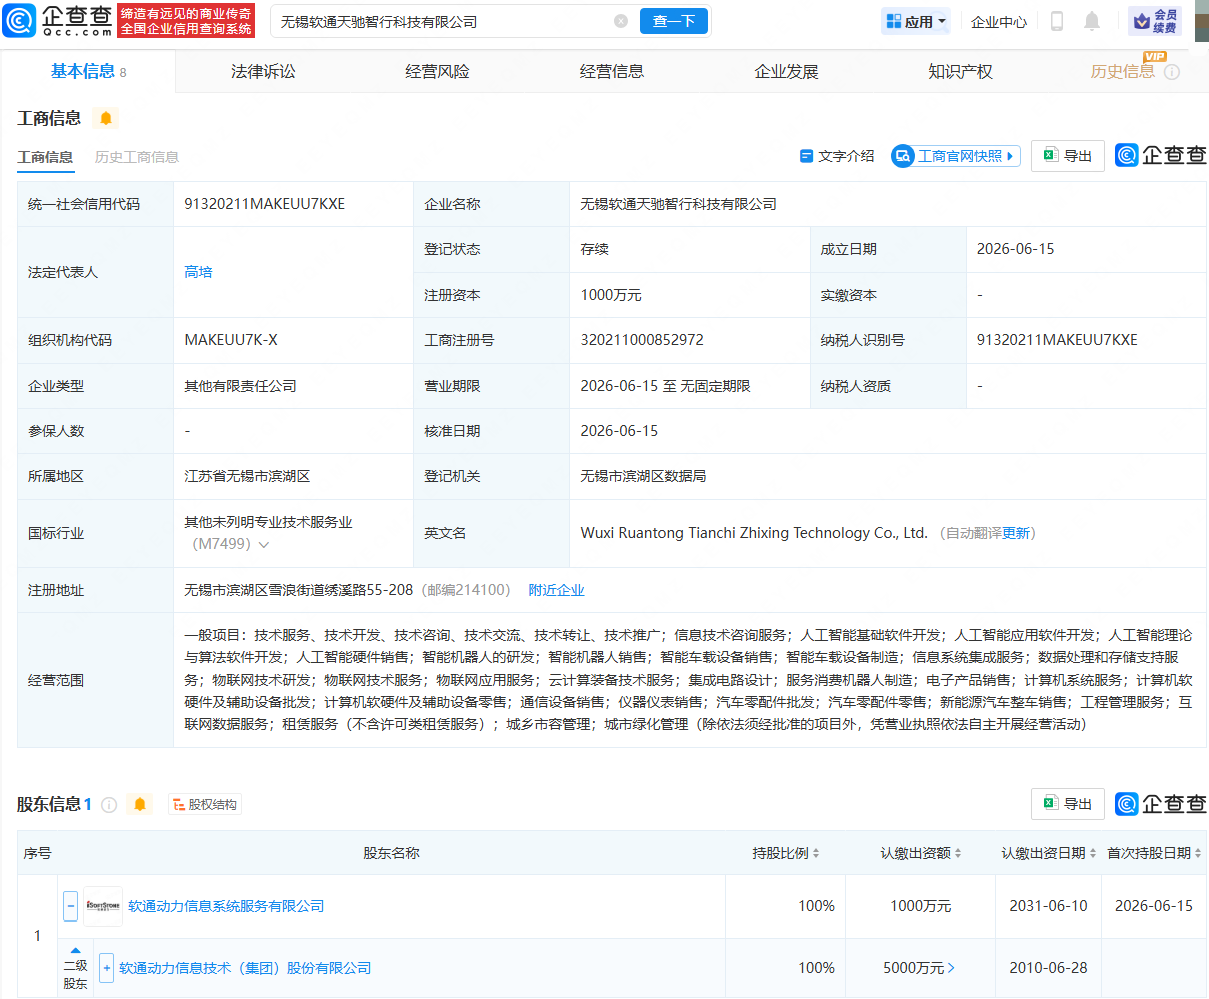Open legal representative 高培 link

pyautogui.click(x=198, y=272)
